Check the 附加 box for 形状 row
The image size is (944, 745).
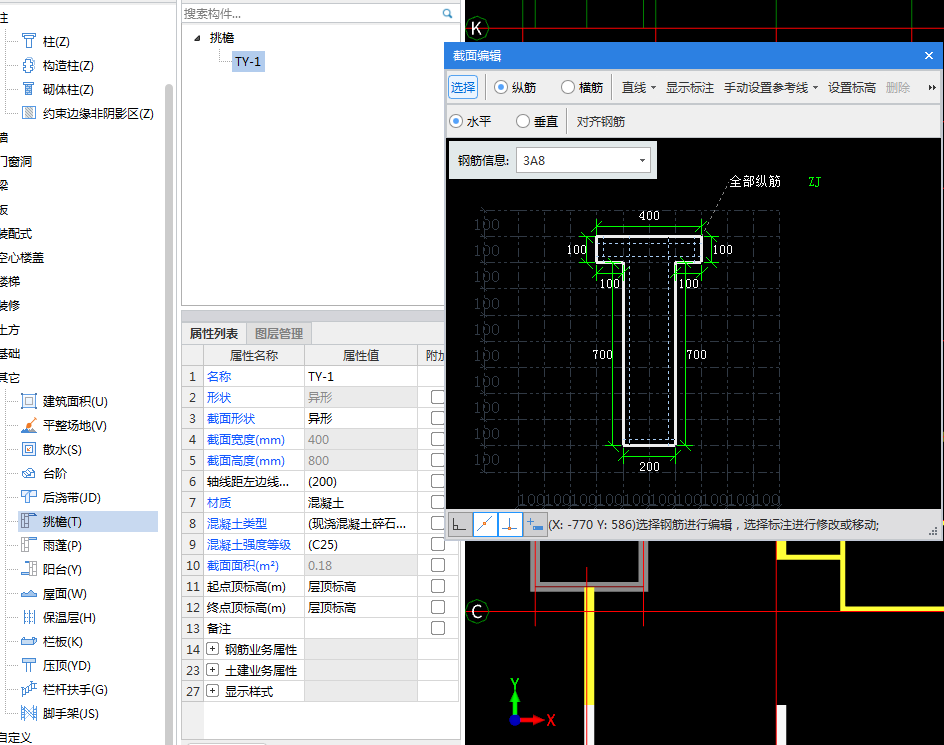(438, 397)
